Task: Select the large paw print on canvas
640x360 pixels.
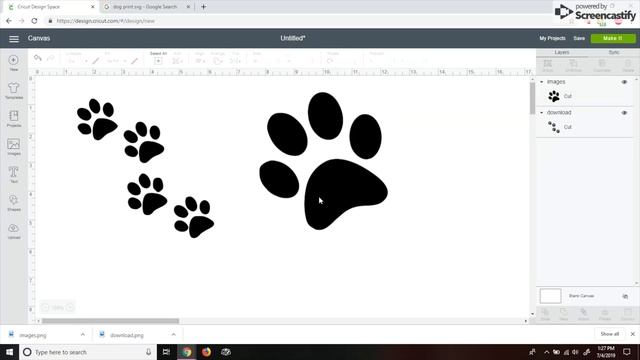Action: (323, 161)
